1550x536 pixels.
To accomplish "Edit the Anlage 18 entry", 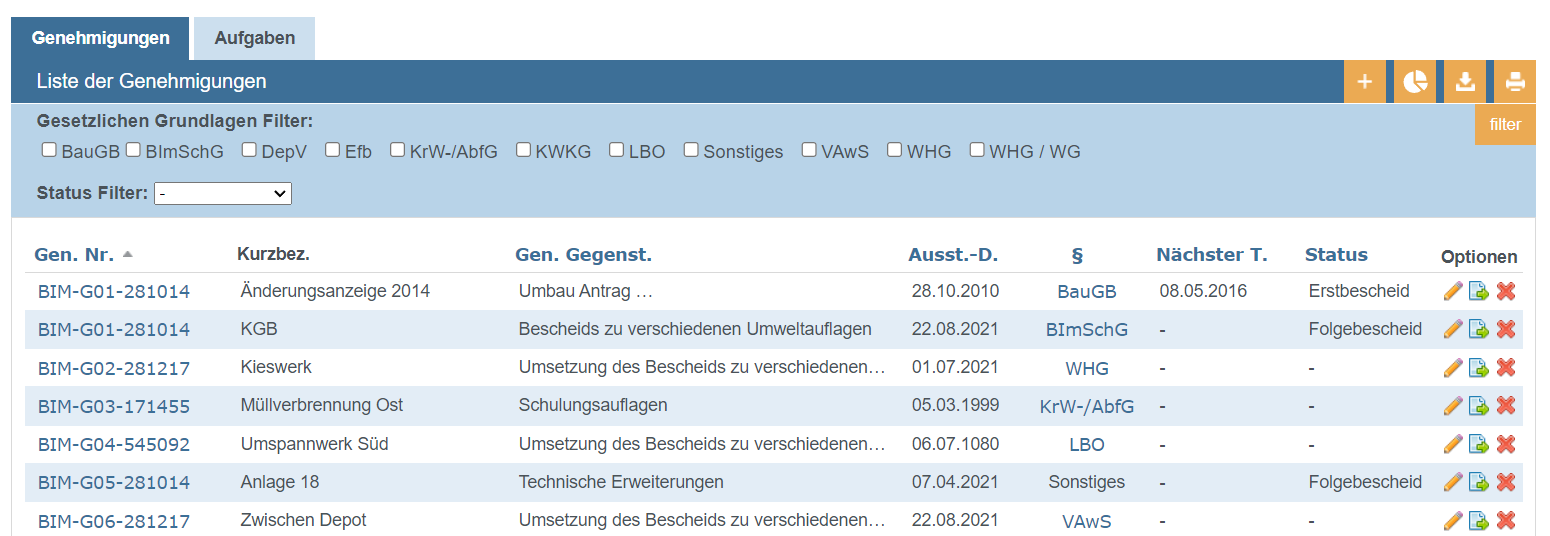I will pyautogui.click(x=1453, y=482).
